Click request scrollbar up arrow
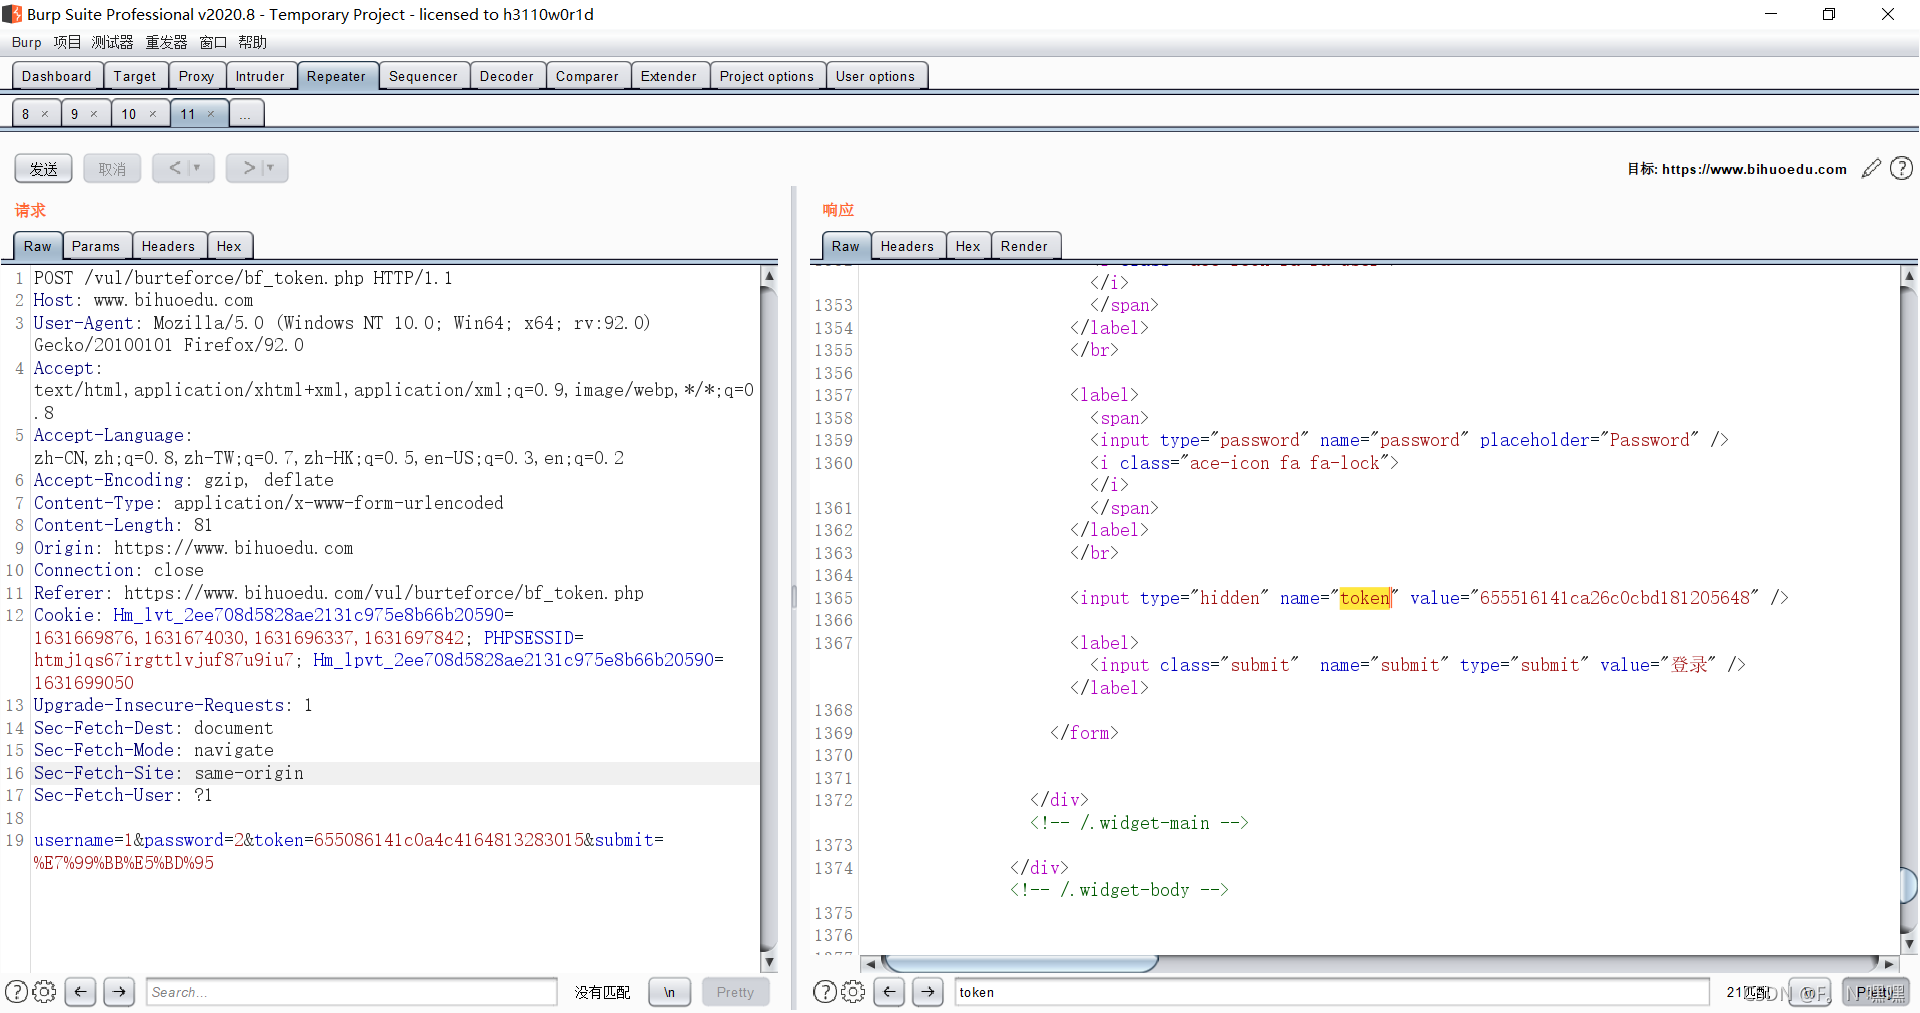1920x1013 pixels. tap(769, 276)
